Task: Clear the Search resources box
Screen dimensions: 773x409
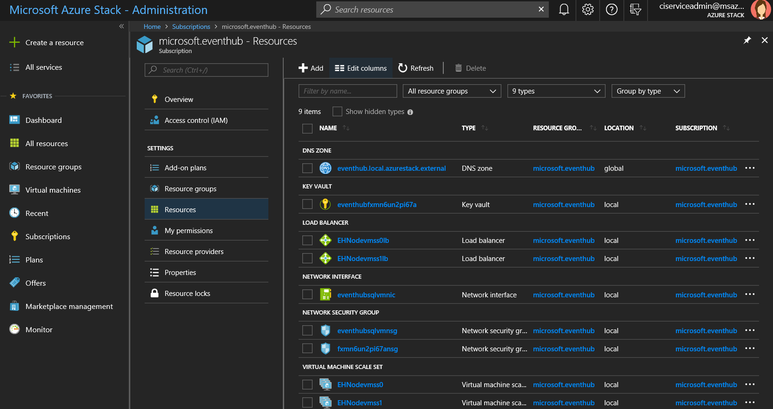Action: (541, 9)
